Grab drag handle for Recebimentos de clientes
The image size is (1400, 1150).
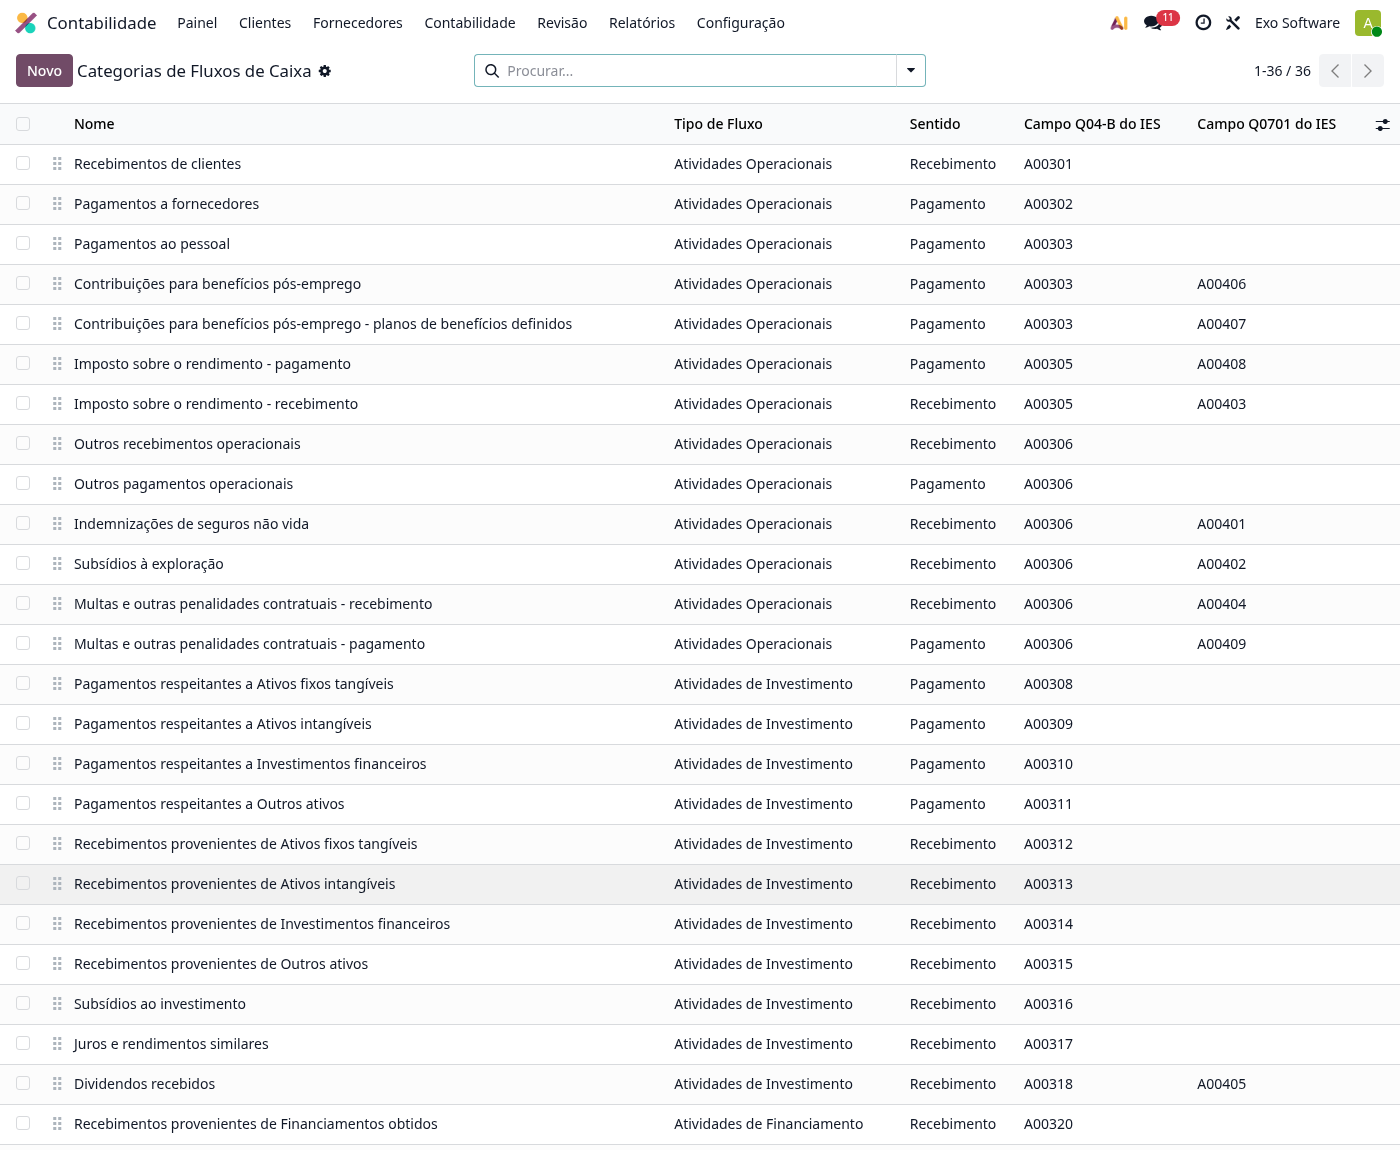coord(57,164)
